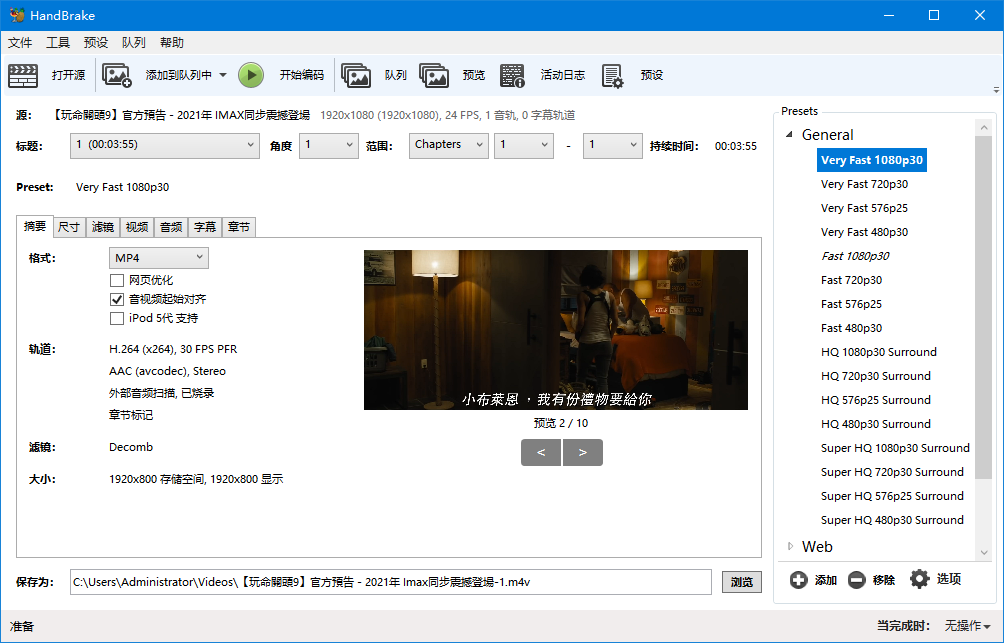Click the minus icon to remove preset
1004x643 pixels.
coord(857,580)
